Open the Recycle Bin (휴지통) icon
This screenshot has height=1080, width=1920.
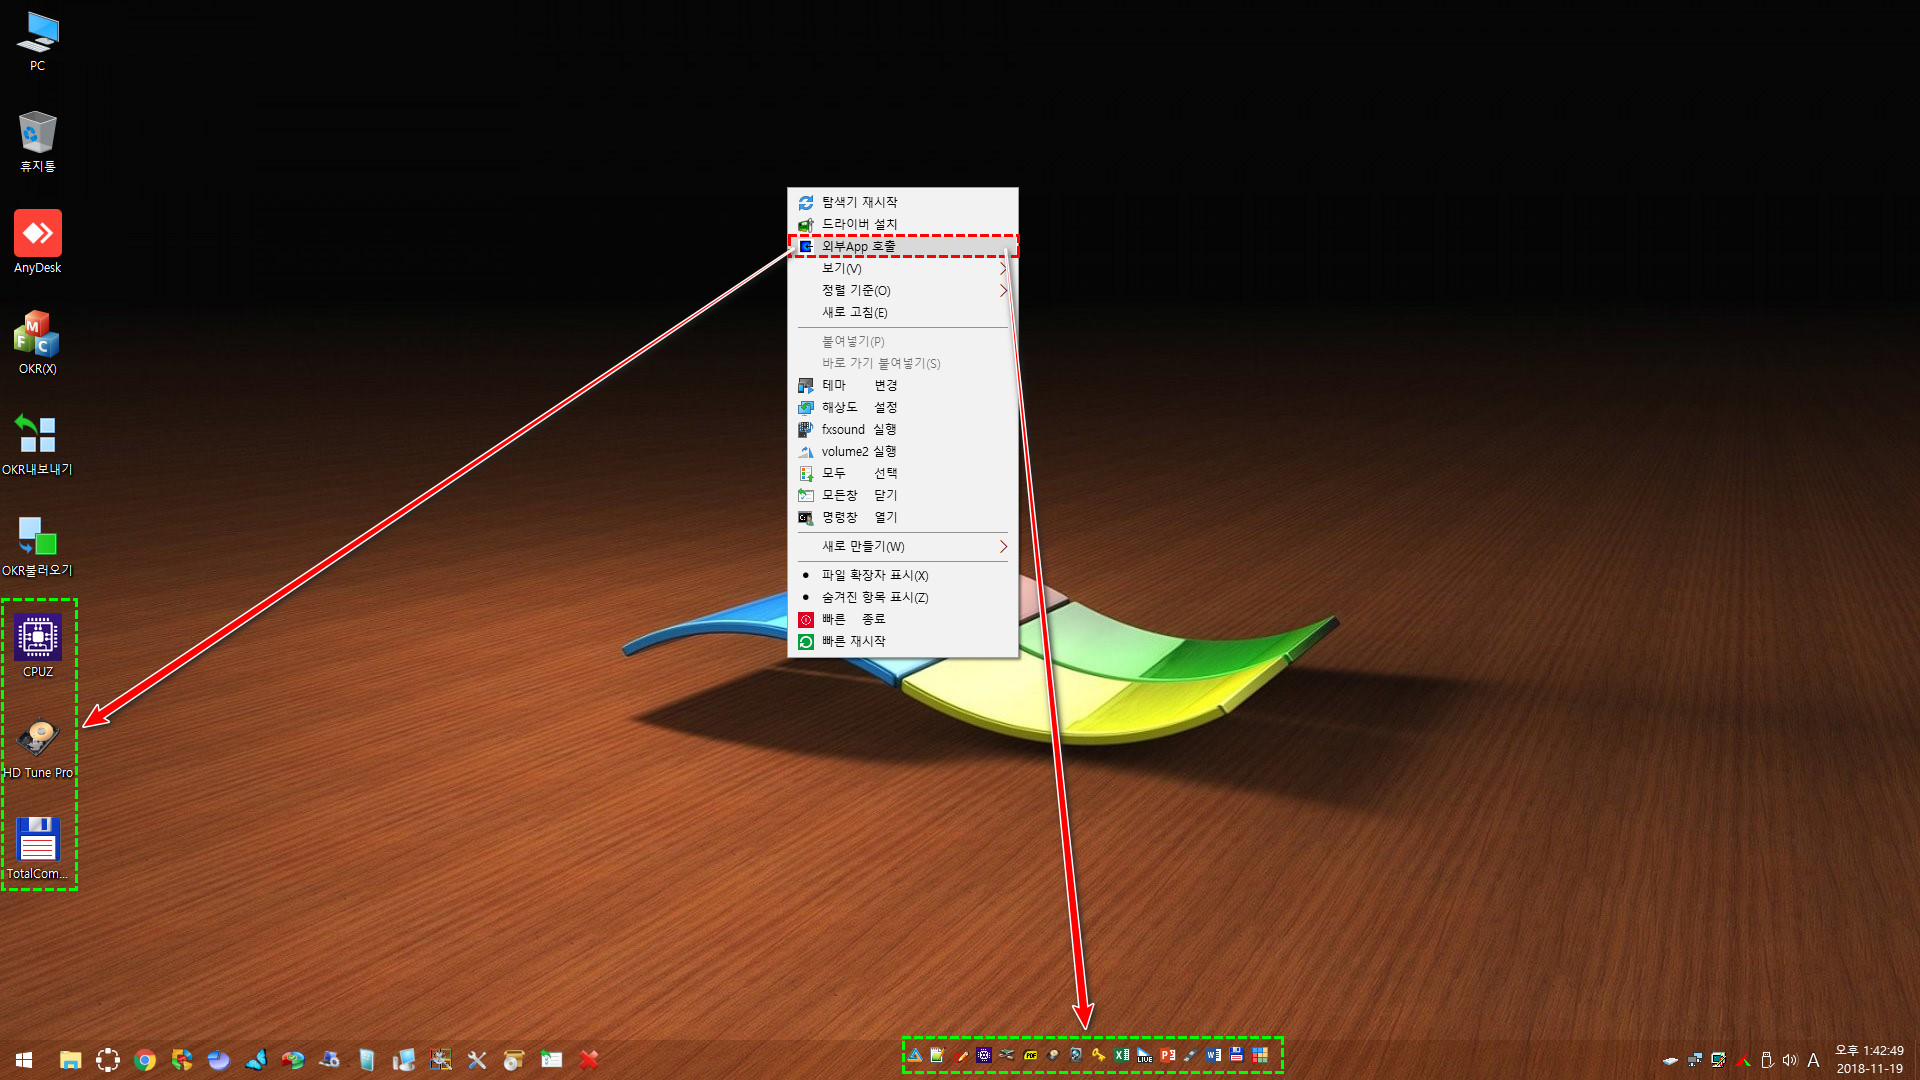coord(37,141)
